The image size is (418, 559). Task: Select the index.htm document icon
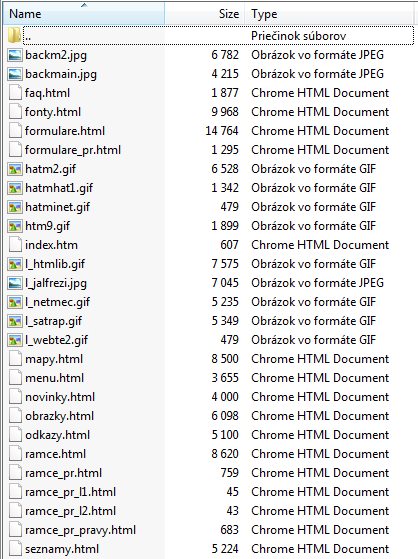click(x=15, y=245)
